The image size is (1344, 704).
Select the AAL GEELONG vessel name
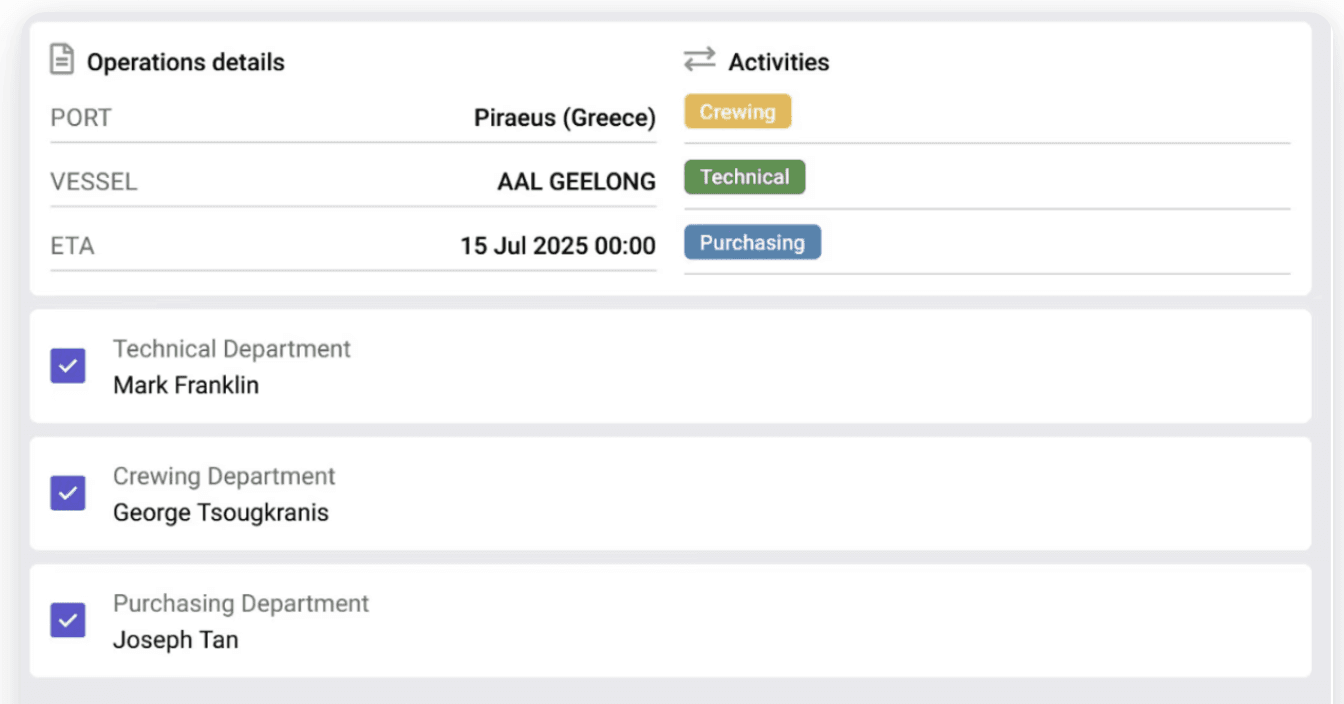coord(576,182)
